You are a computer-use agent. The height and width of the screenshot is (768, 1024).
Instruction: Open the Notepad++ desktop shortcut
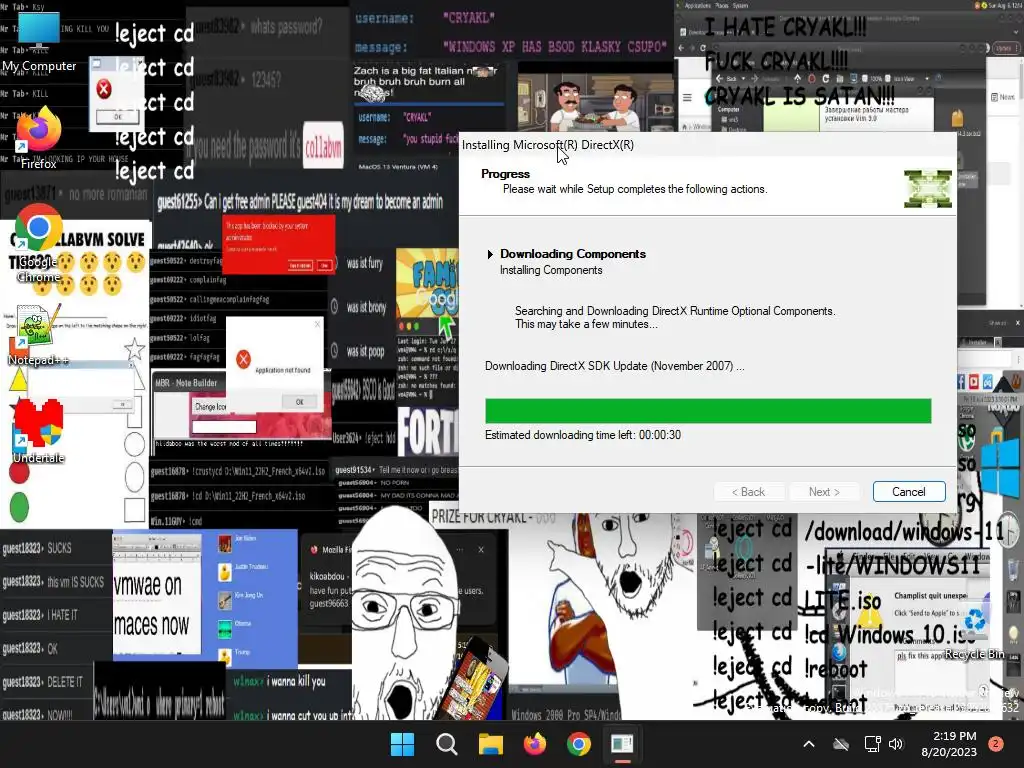(x=38, y=334)
